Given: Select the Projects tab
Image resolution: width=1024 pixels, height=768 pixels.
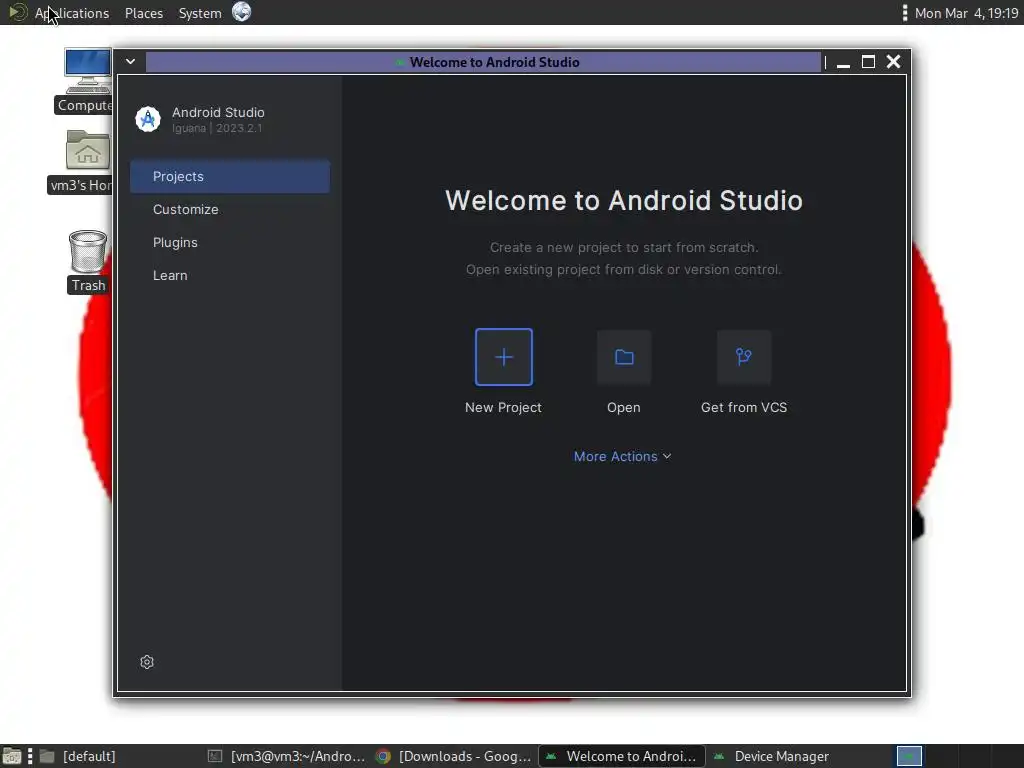Looking at the screenshot, I should point(230,176).
